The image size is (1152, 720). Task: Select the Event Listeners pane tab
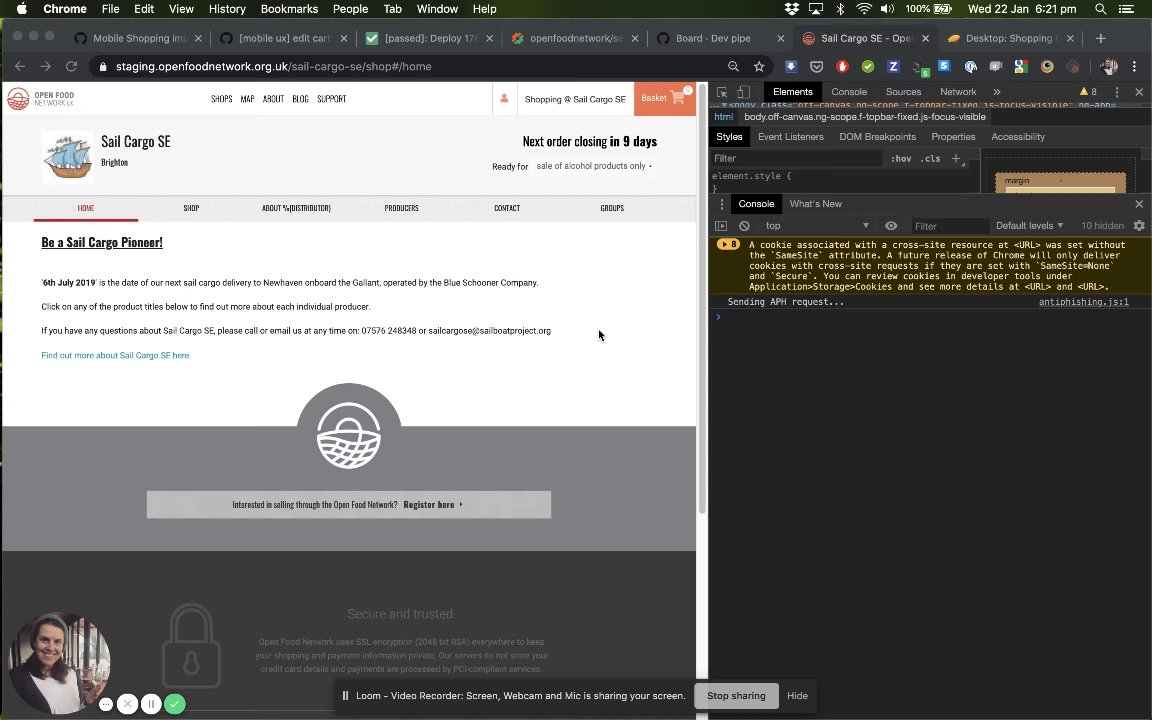791,137
